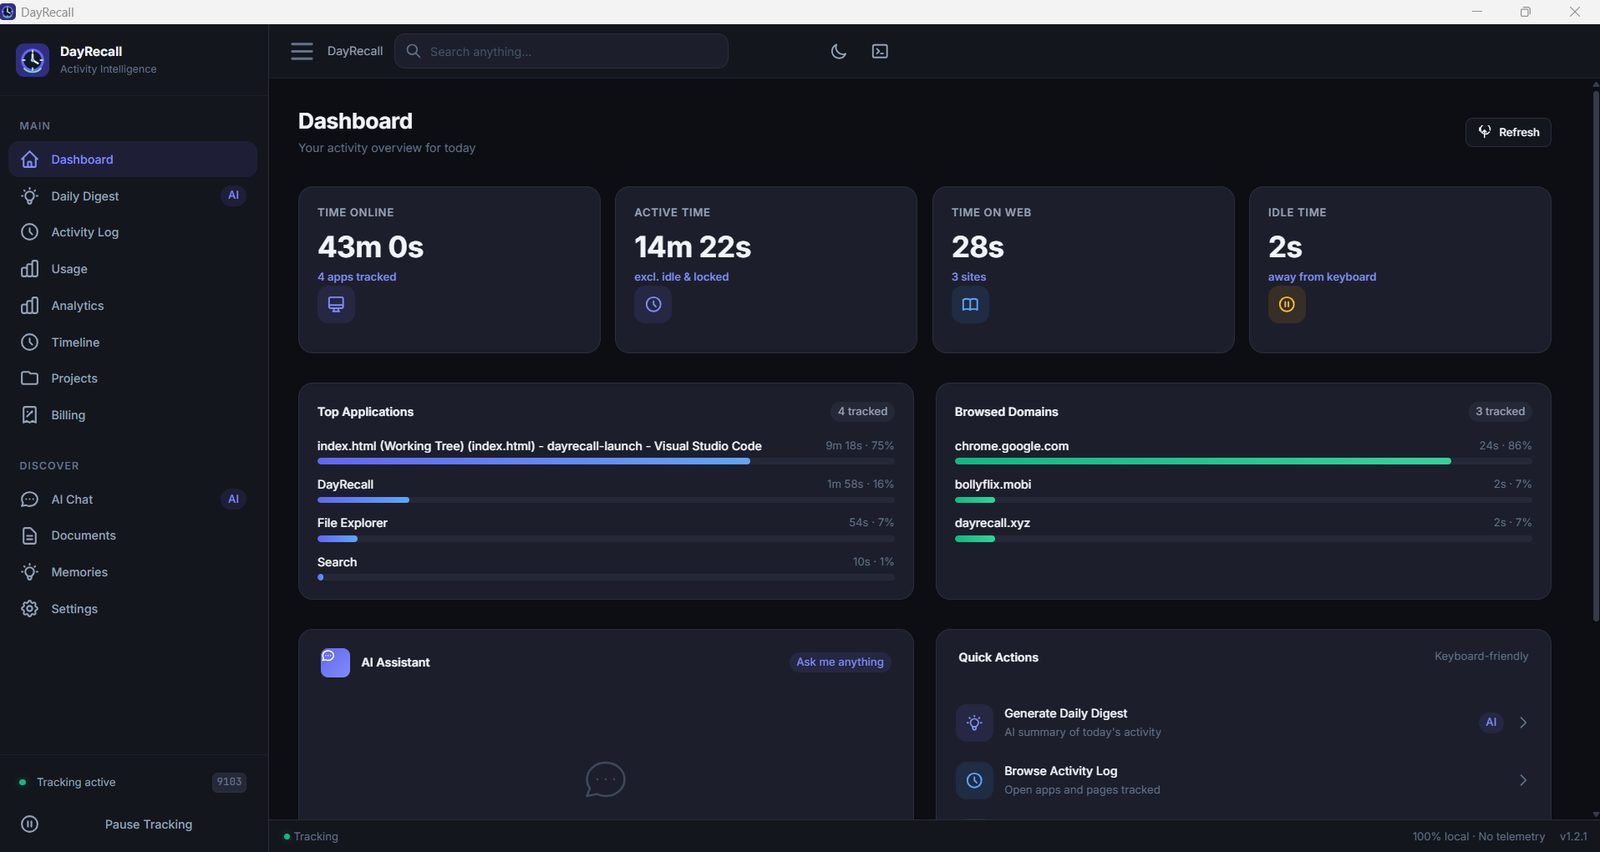Click the chat bubble icon in the AI Assistant panel
This screenshot has width=1600, height=852.
[605, 779]
